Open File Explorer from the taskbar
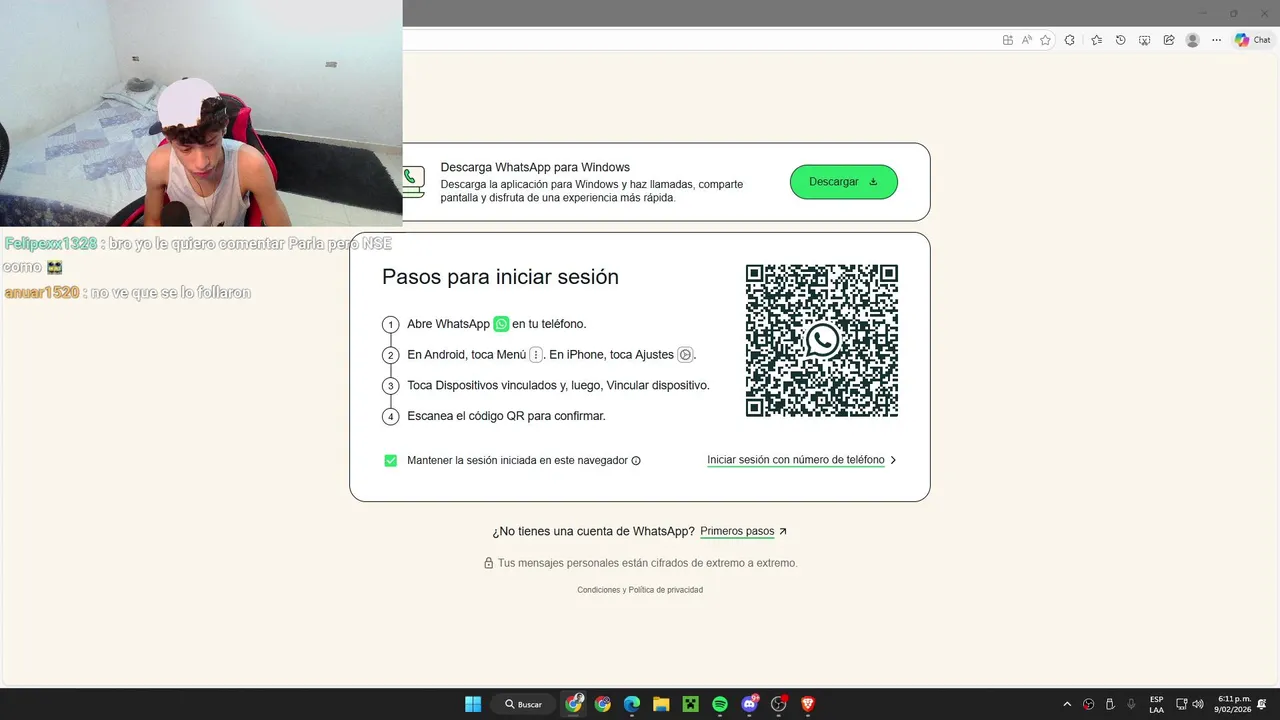1280x720 pixels. coord(661,704)
